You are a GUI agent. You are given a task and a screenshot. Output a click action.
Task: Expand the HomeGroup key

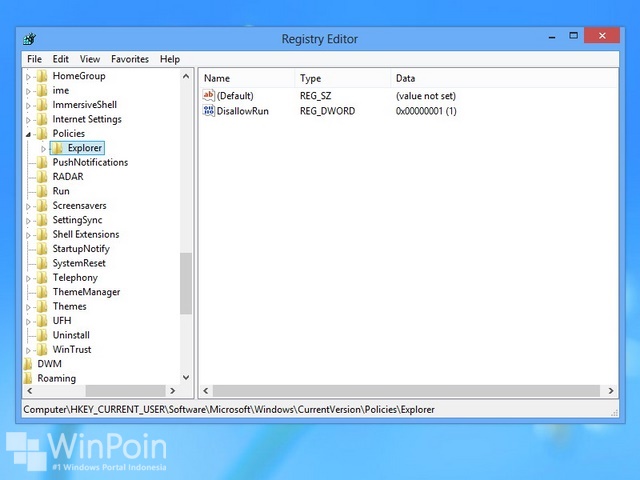pos(28,77)
